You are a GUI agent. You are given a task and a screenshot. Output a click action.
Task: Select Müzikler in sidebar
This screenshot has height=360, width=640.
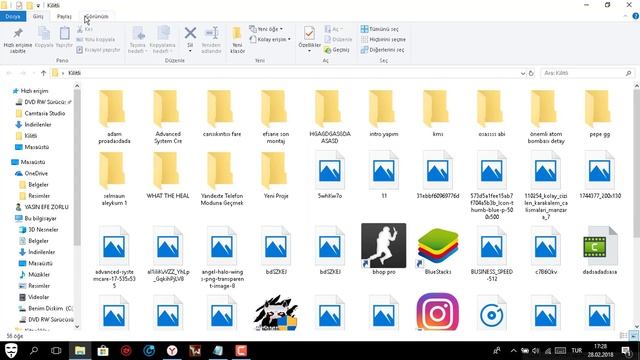(39, 274)
